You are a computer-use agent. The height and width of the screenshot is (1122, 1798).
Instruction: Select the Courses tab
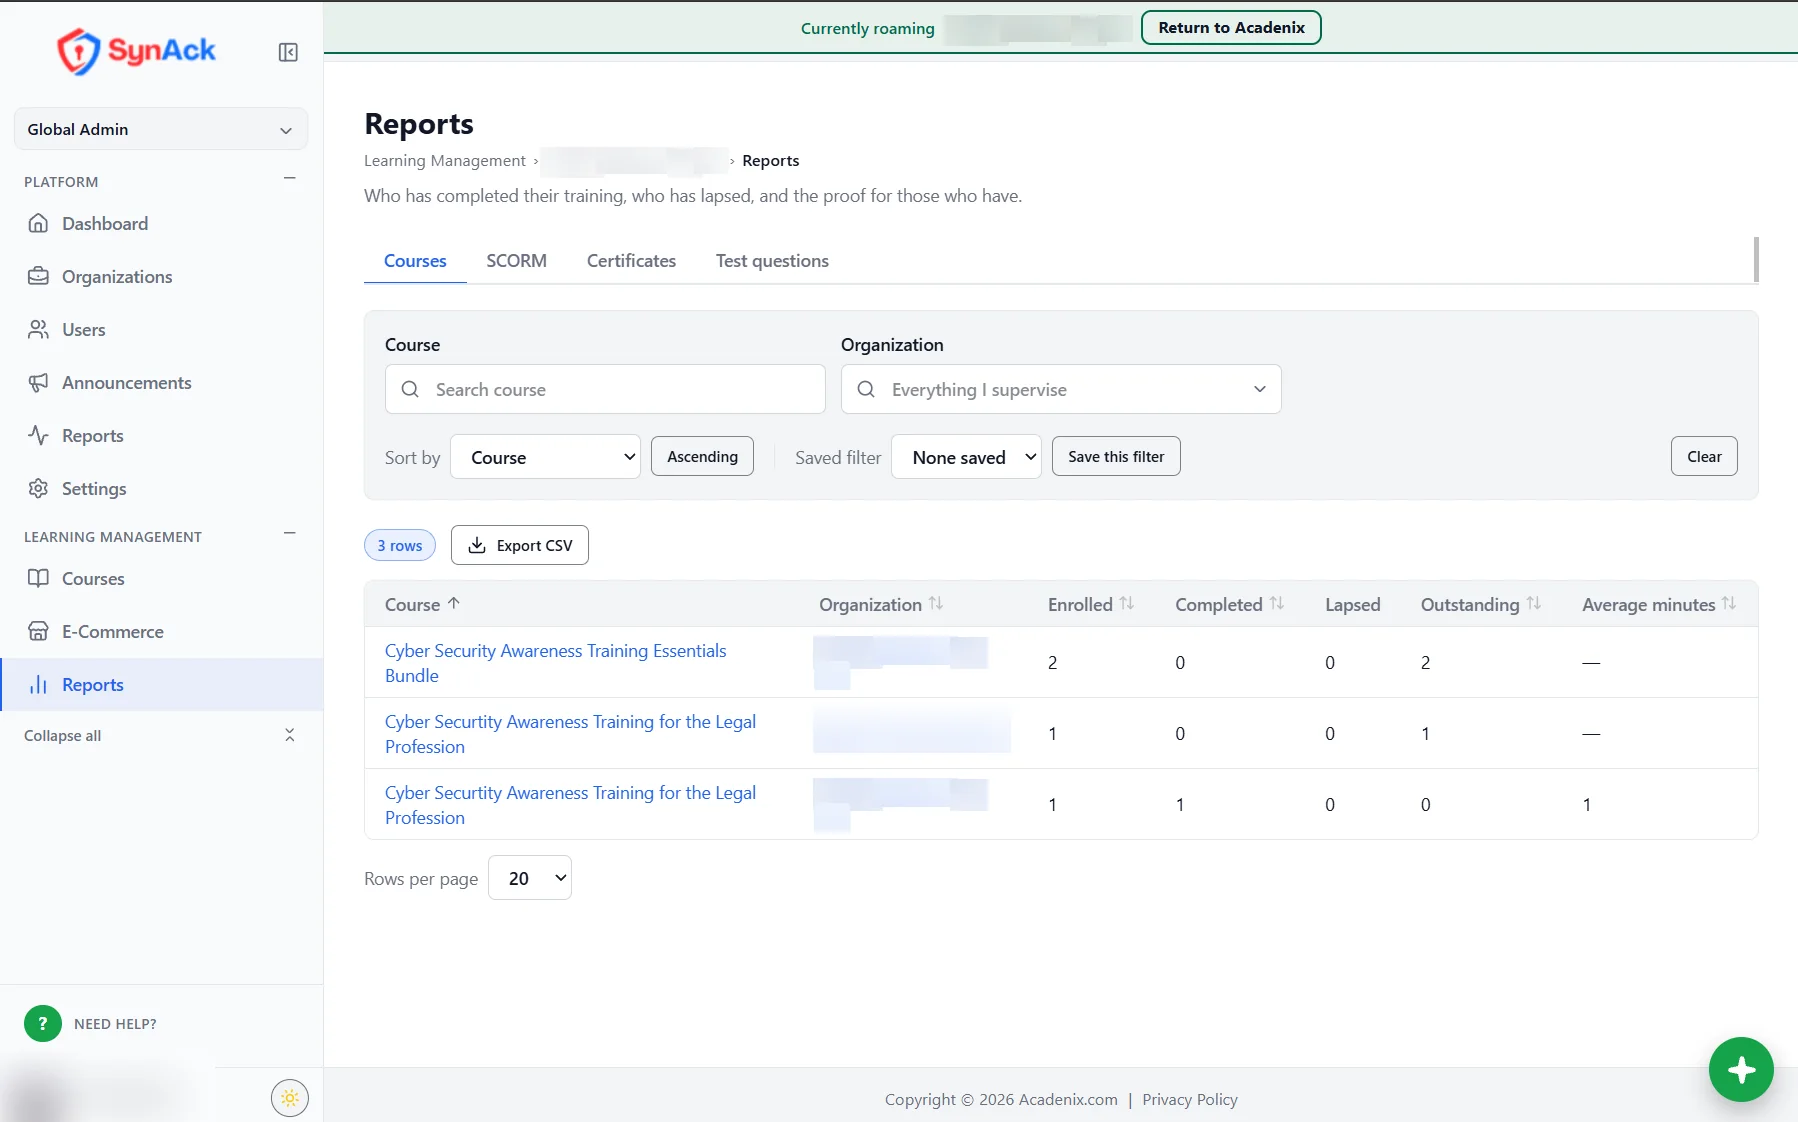click(415, 261)
